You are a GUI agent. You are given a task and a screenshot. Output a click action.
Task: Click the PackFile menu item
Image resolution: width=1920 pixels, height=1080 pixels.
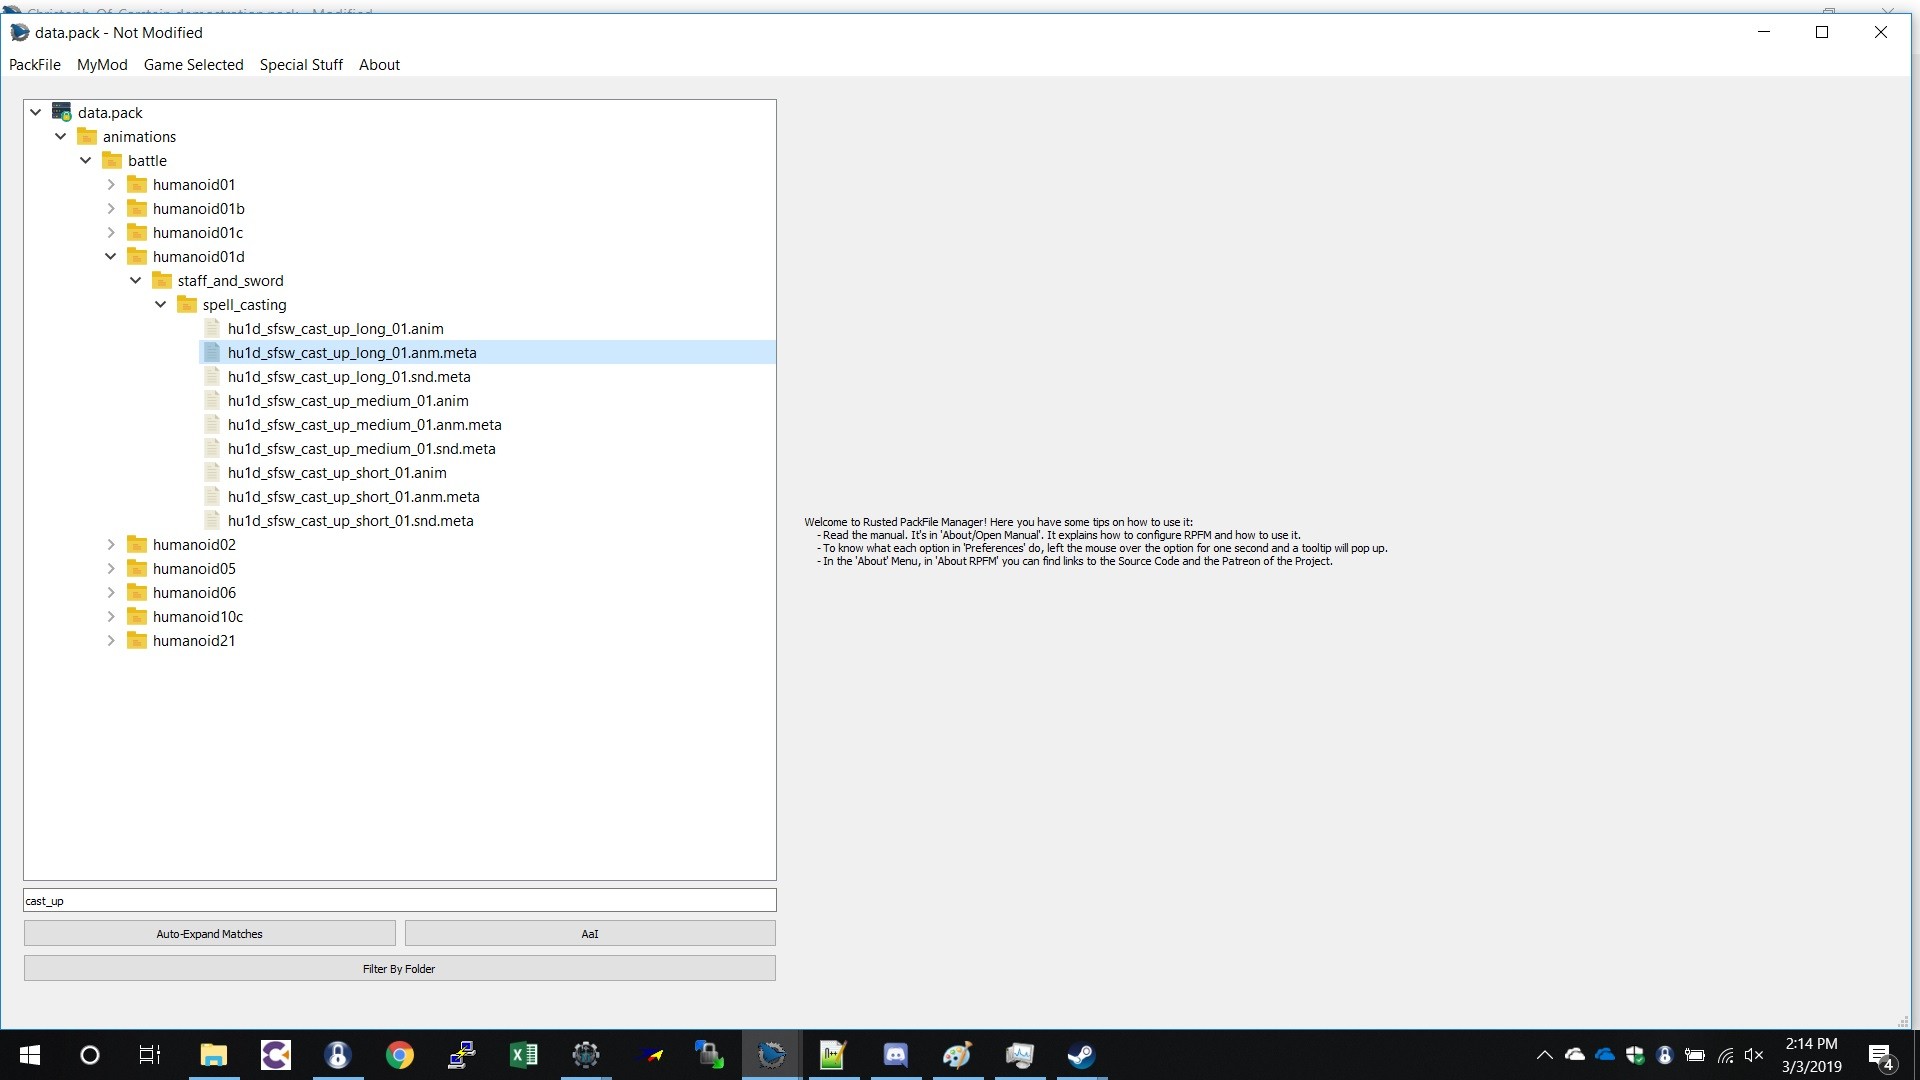[x=34, y=63]
